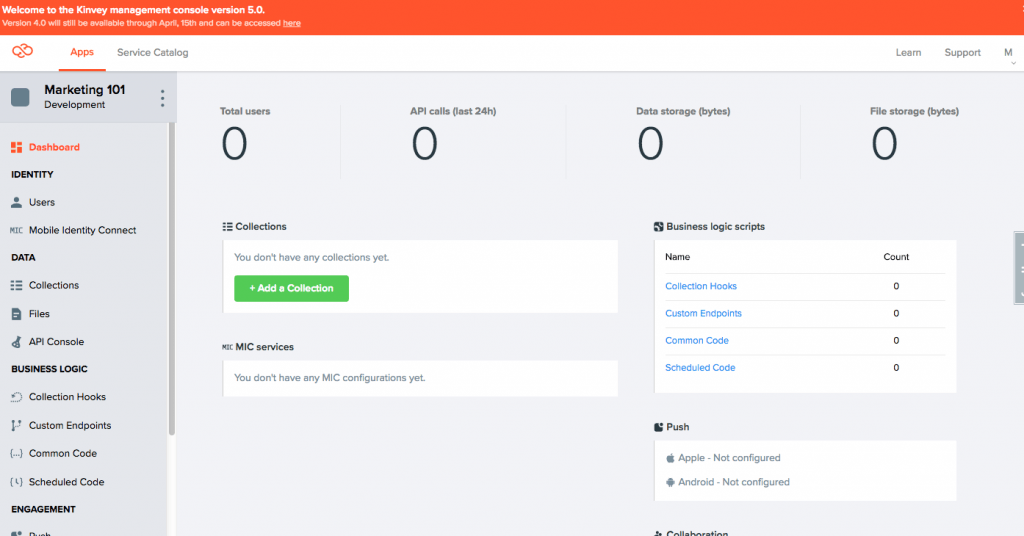The width and height of the screenshot is (1024, 536).
Task: Select the Custom Endpoints branch icon
Action: click(x=16, y=426)
